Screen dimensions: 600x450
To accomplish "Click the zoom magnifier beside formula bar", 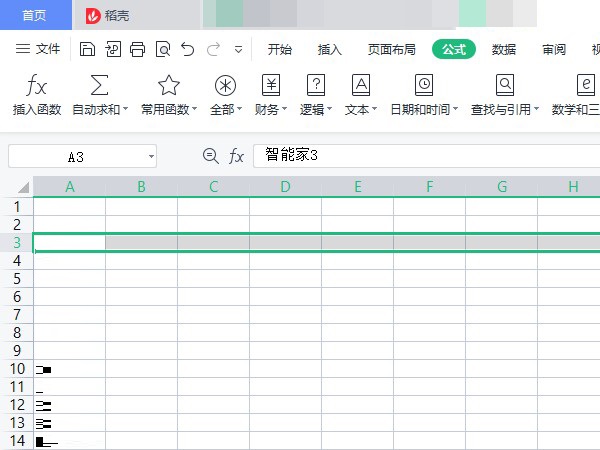I will point(210,155).
